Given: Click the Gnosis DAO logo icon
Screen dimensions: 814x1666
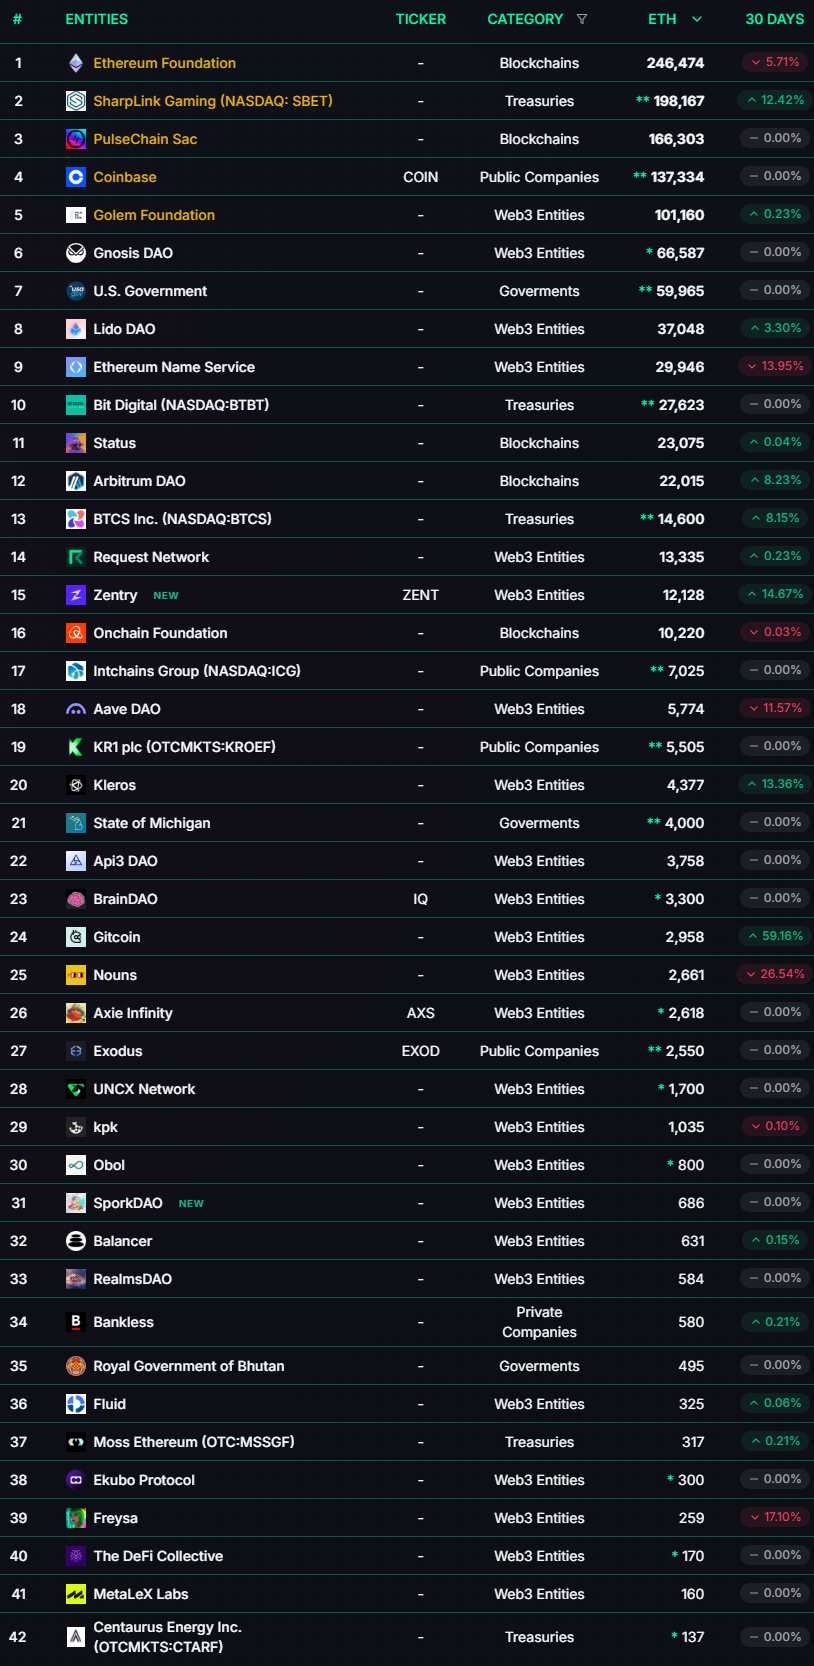Looking at the screenshot, I should [76, 253].
